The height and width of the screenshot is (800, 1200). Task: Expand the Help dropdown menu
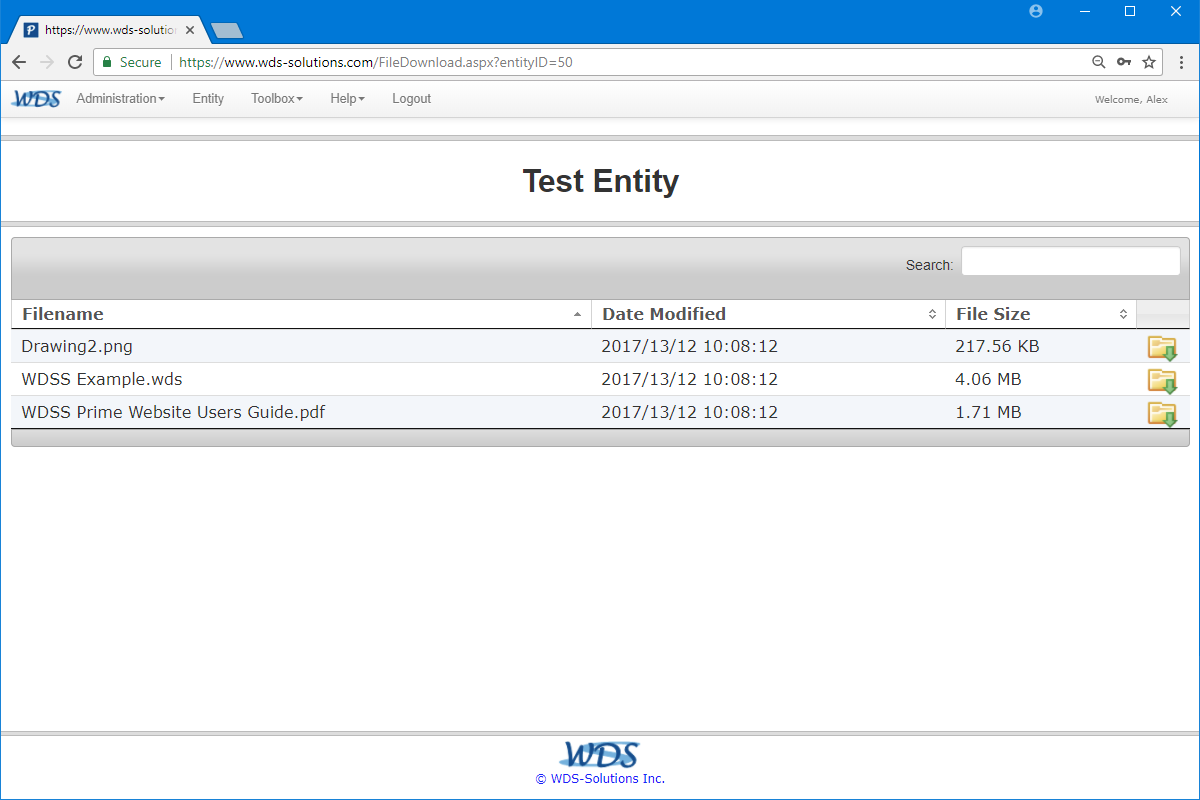pos(347,99)
